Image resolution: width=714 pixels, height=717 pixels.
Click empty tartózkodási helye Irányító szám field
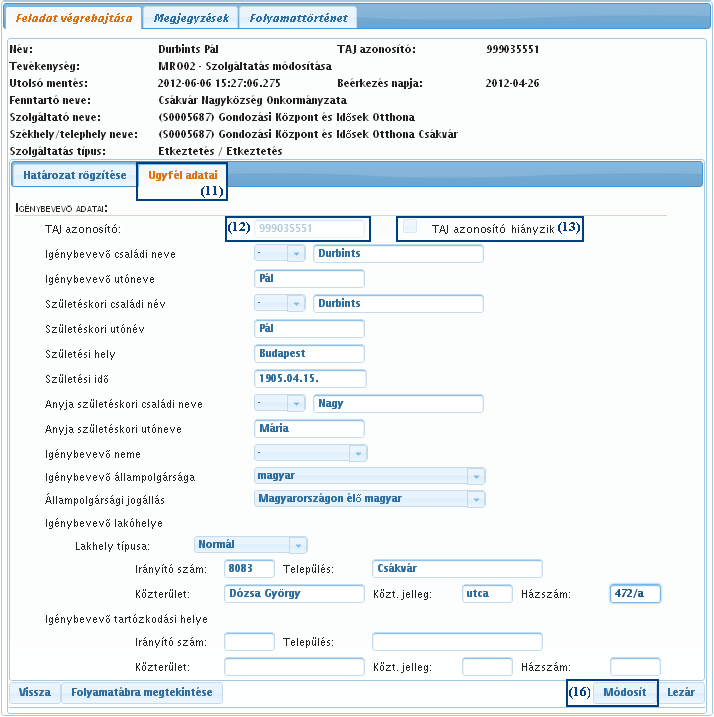point(249,642)
